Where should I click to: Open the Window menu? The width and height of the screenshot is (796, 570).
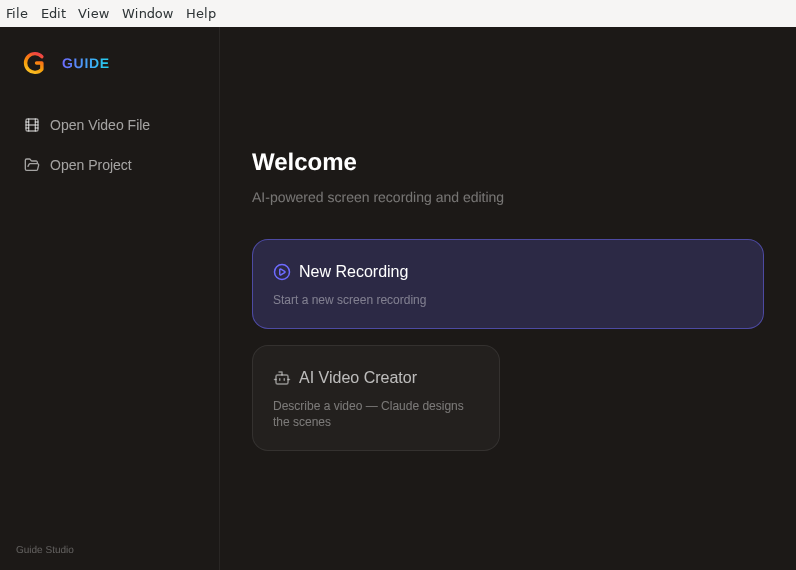147,13
